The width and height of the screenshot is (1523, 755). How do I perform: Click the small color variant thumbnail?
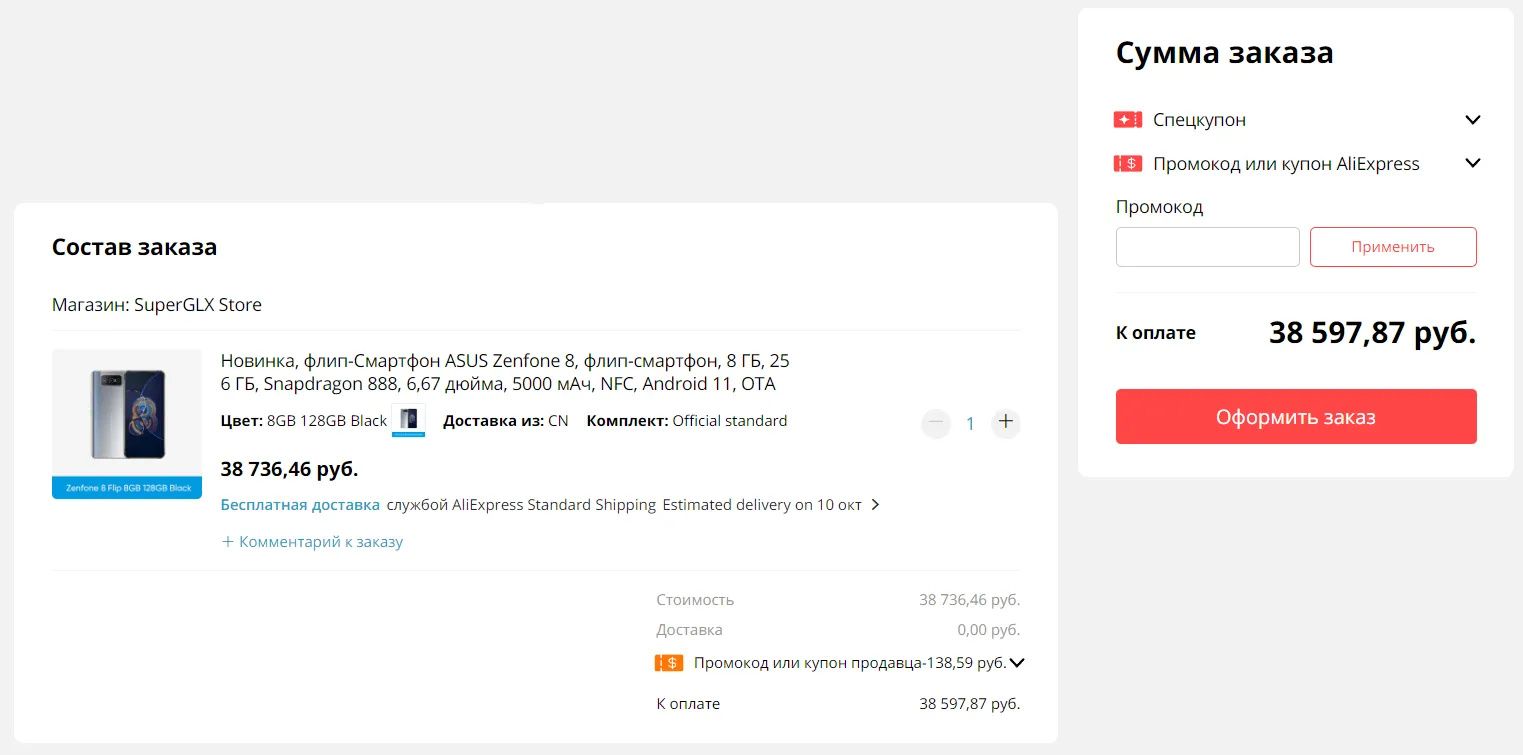[x=408, y=420]
